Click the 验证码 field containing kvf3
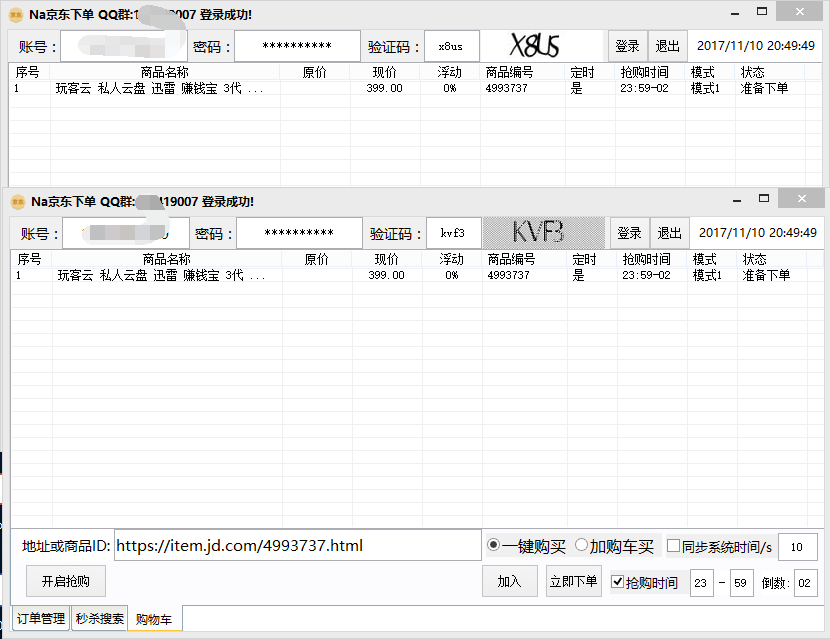Screen dimensions: 830x639 point(453,233)
